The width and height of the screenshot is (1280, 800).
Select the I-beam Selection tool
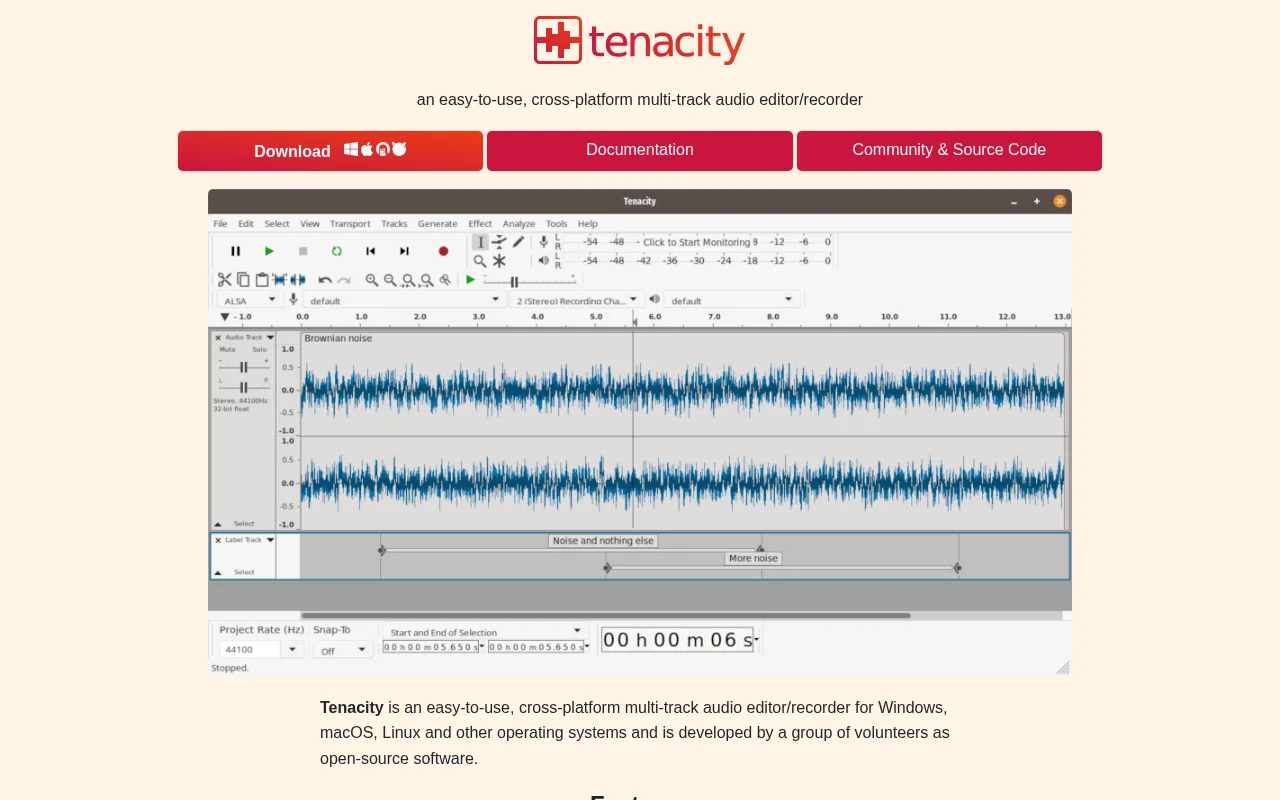480,242
